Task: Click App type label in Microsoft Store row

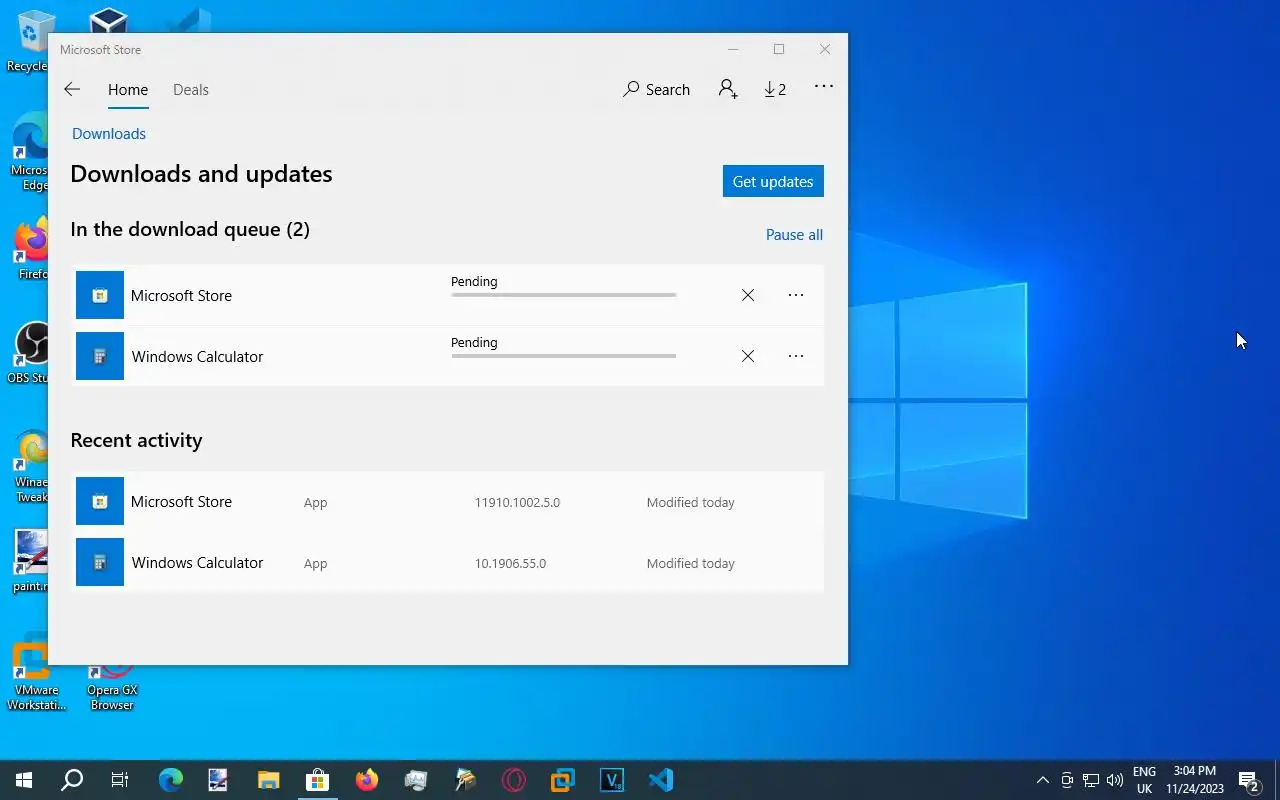Action: click(x=316, y=503)
